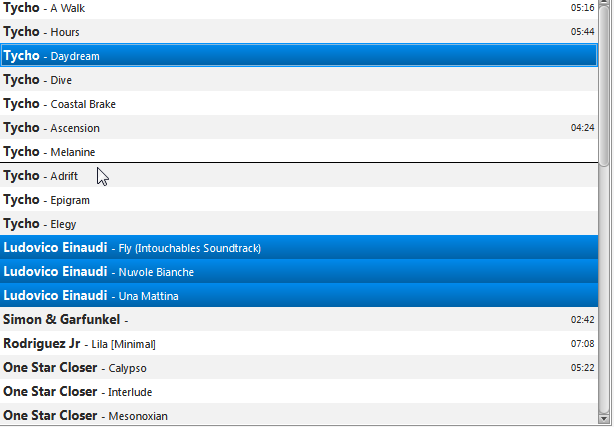614x427 pixels.
Task: Click the 05:16 duration of A Walk
Action: point(582,7)
